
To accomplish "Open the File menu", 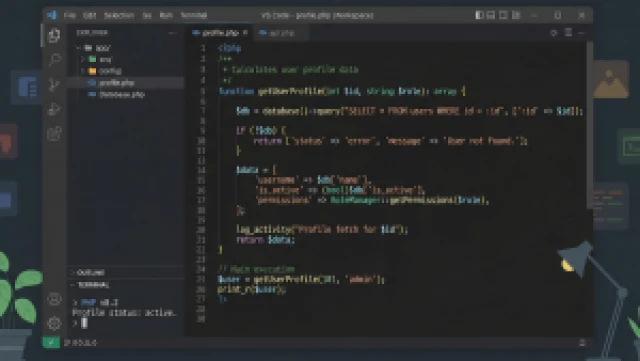I will tap(70, 16).
